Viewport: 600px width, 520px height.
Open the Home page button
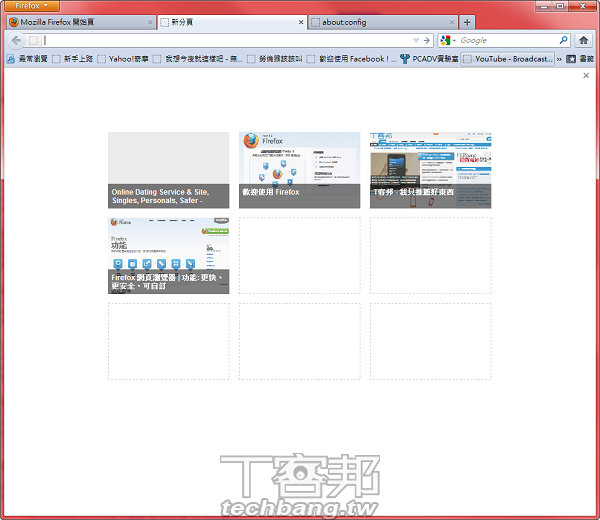[x=583, y=40]
